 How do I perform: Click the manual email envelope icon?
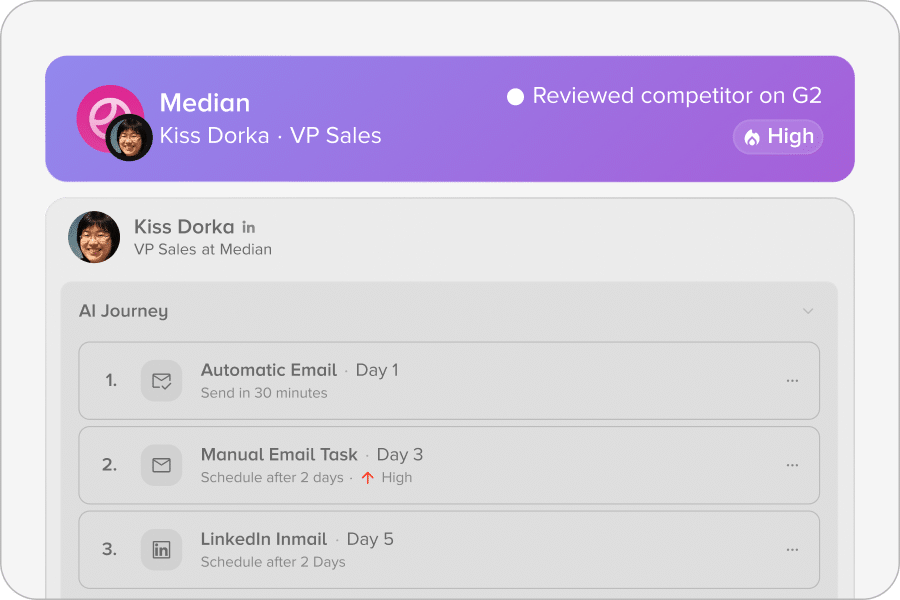pyautogui.click(x=161, y=465)
